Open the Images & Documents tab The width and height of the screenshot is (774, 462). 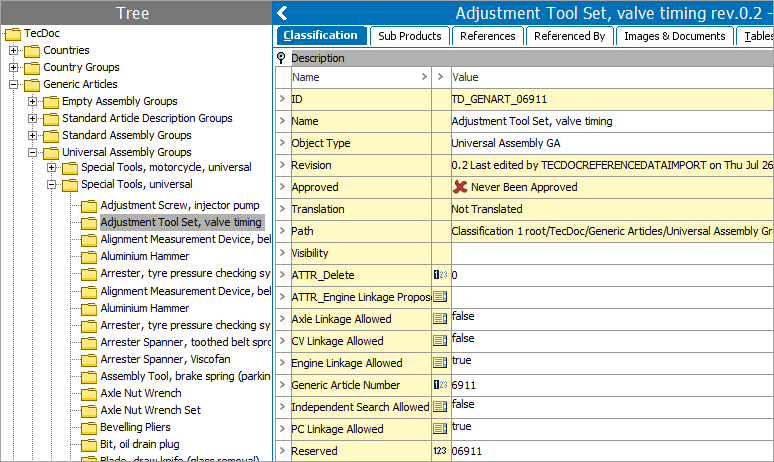pos(674,36)
